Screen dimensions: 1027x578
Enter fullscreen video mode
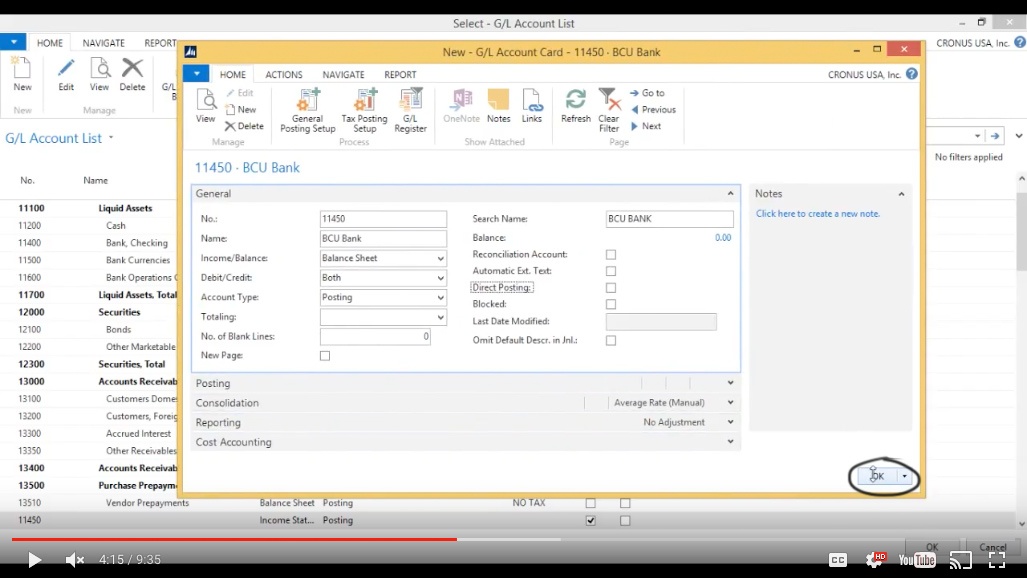coord(997,560)
